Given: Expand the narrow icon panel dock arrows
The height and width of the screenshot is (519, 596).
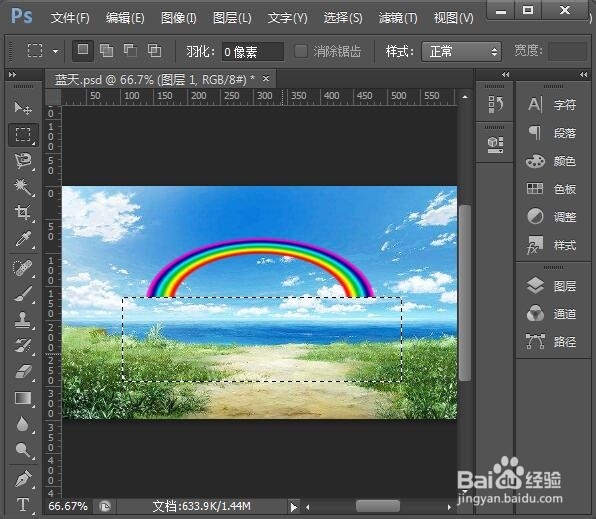Looking at the screenshot, I should pyautogui.click(x=505, y=75).
